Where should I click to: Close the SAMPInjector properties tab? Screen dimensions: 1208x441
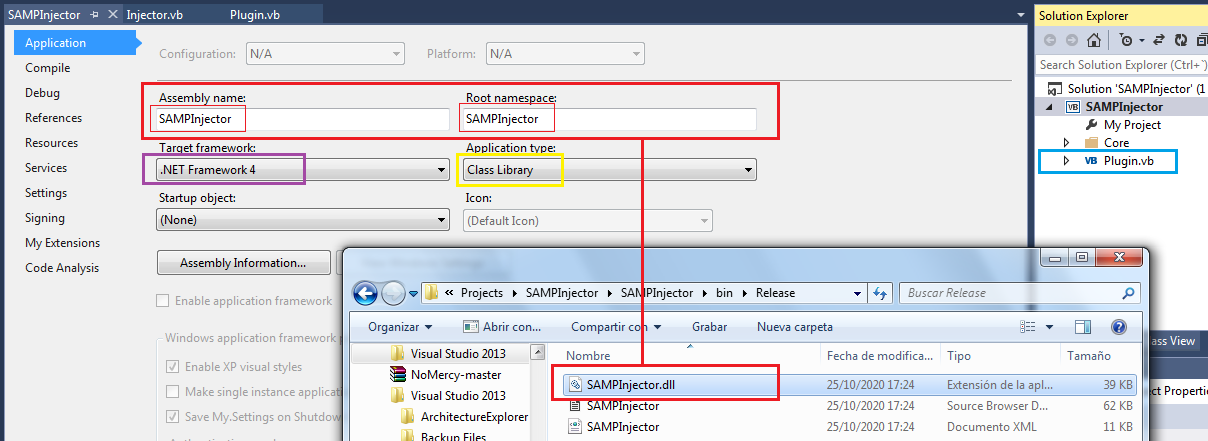point(111,16)
